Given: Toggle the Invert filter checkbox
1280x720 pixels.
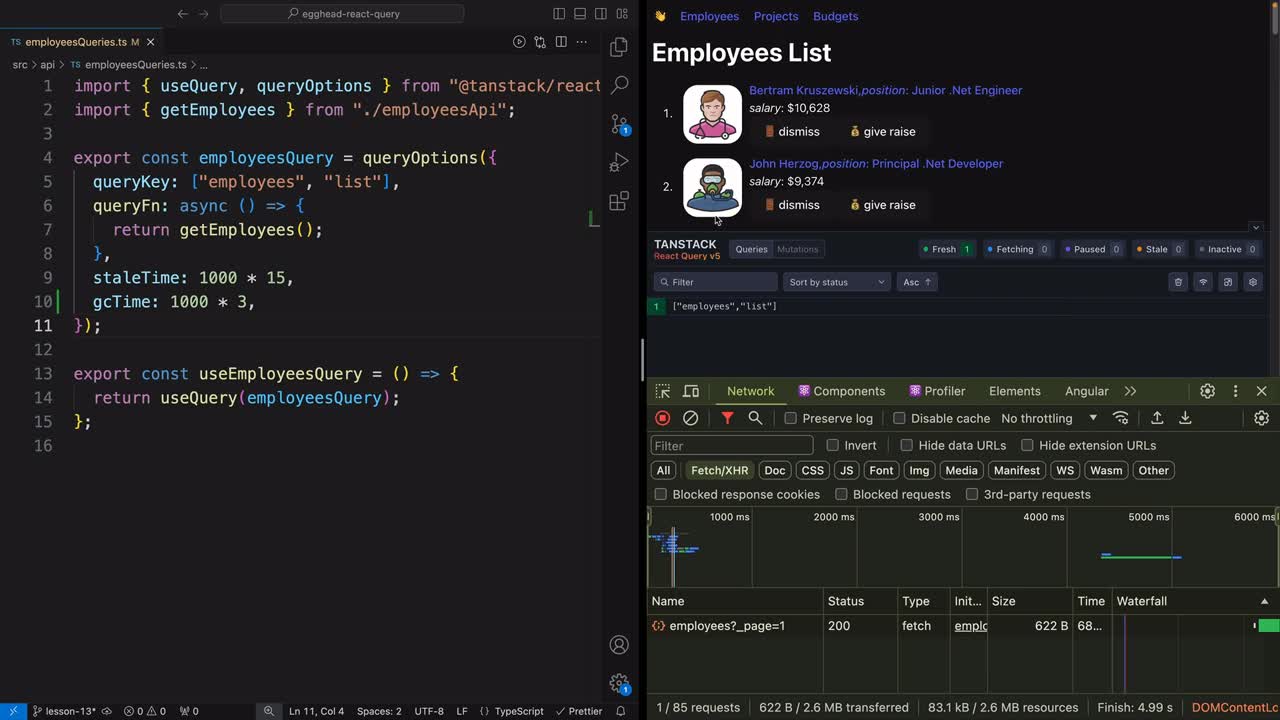Looking at the screenshot, I should pyautogui.click(x=833, y=445).
